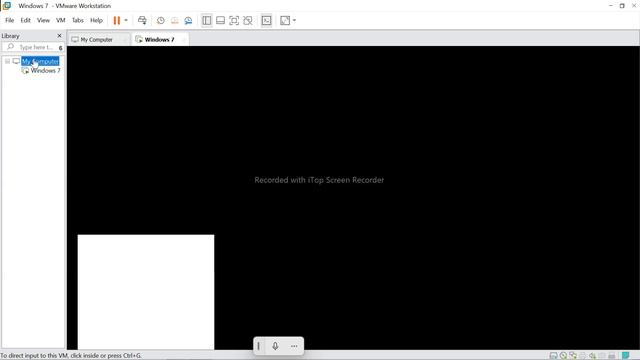The height and width of the screenshot is (360, 640).
Task: Pause the virtual machine with the orange button
Action: [117, 20]
